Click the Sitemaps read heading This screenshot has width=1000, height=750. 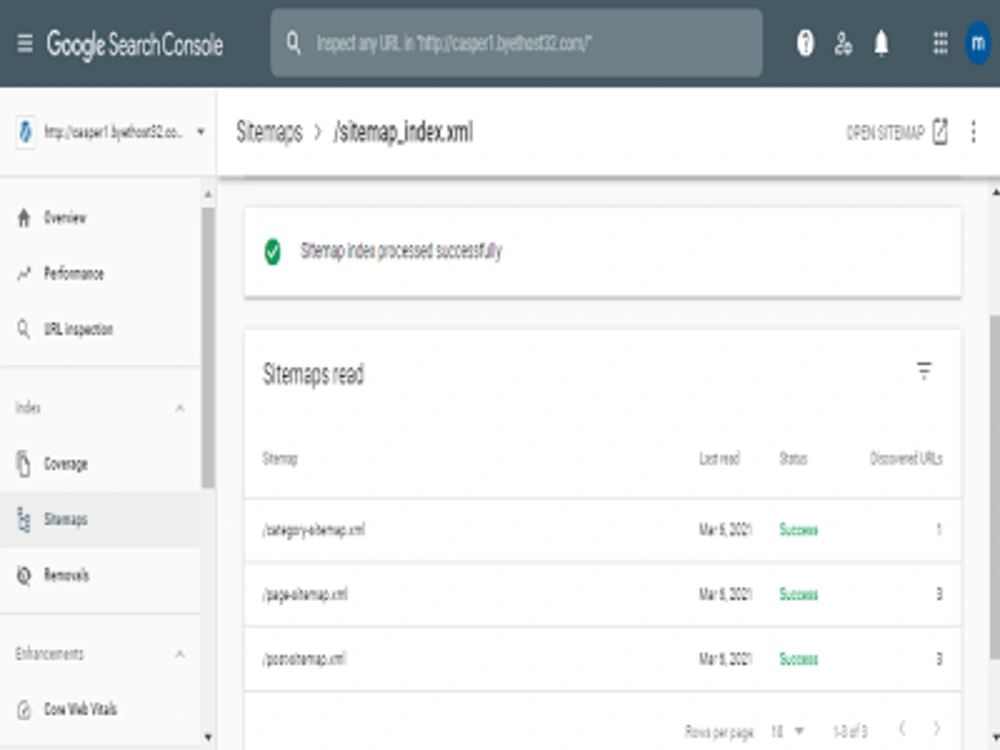pos(313,374)
